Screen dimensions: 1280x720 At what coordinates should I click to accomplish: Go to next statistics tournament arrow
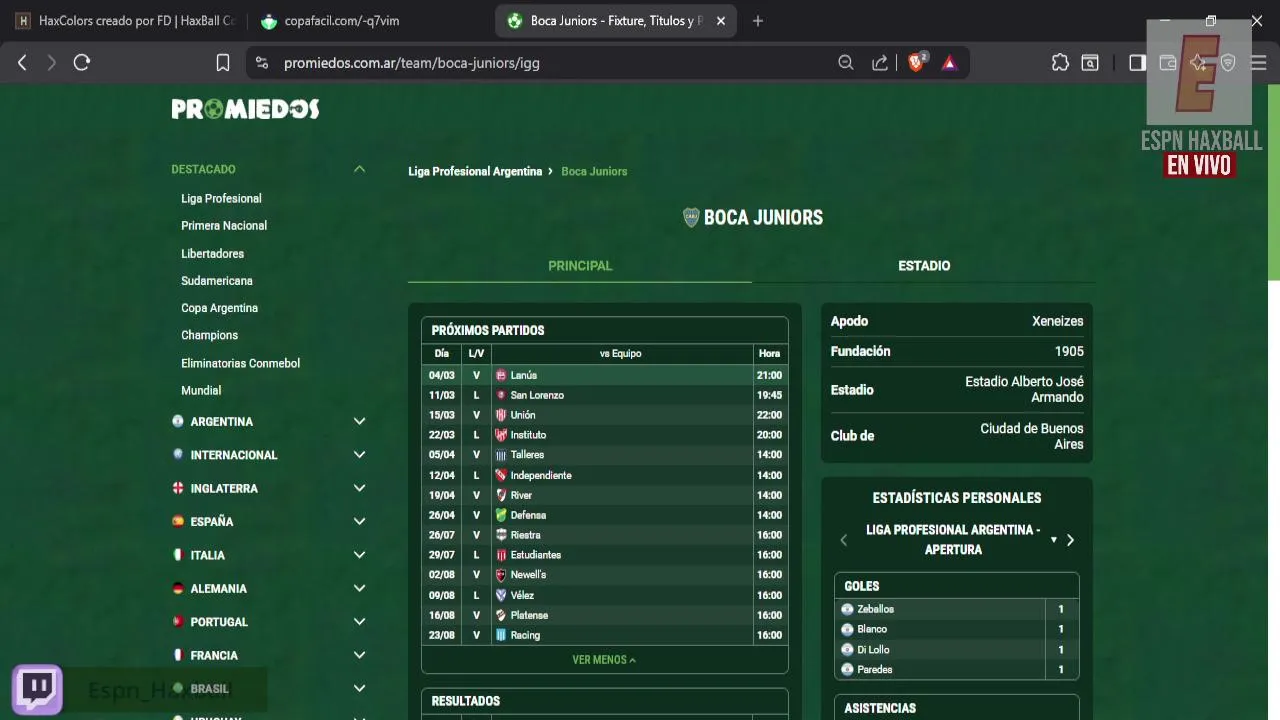[x=1070, y=540]
